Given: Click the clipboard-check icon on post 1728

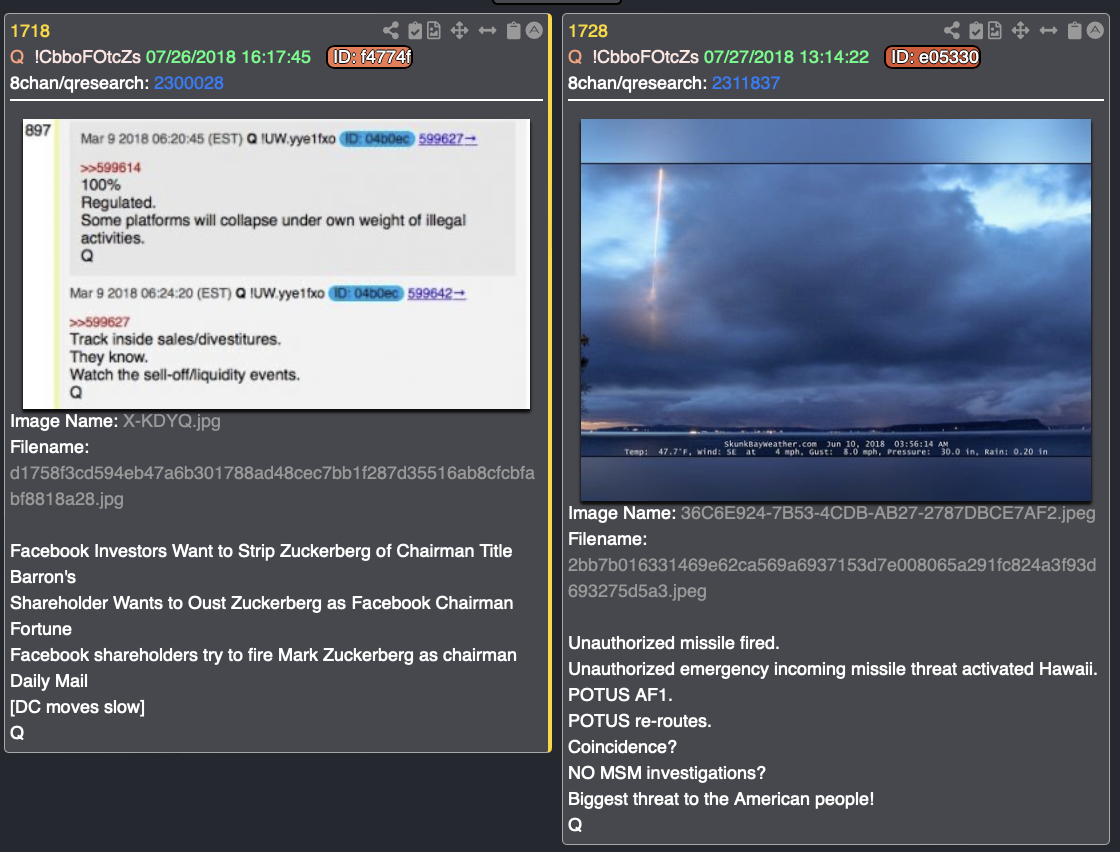Looking at the screenshot, I should pos(976,30).
